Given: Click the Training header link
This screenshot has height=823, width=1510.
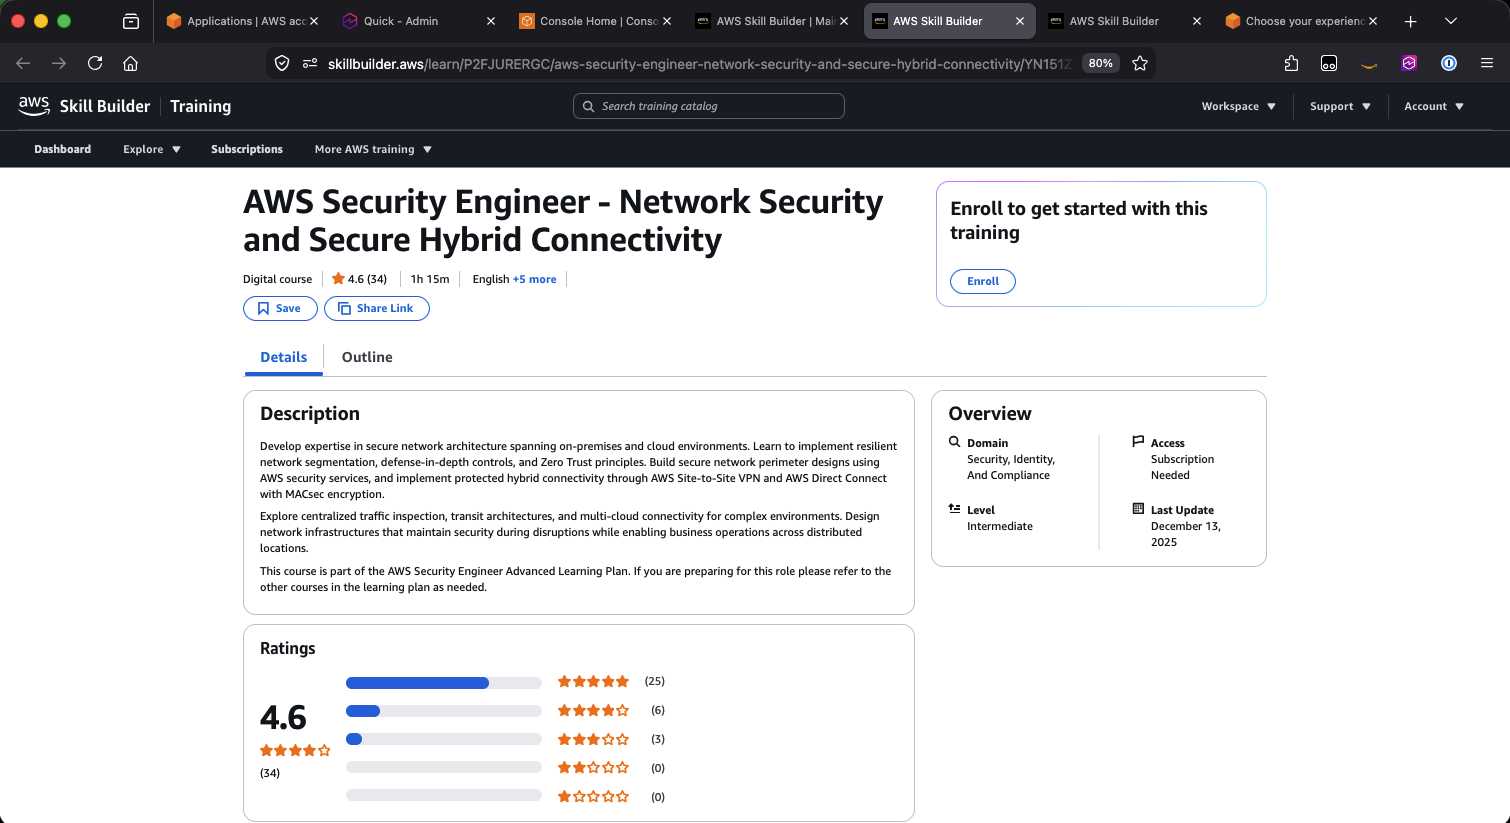Looking at the screenshot, I should (x=200, y=106).
